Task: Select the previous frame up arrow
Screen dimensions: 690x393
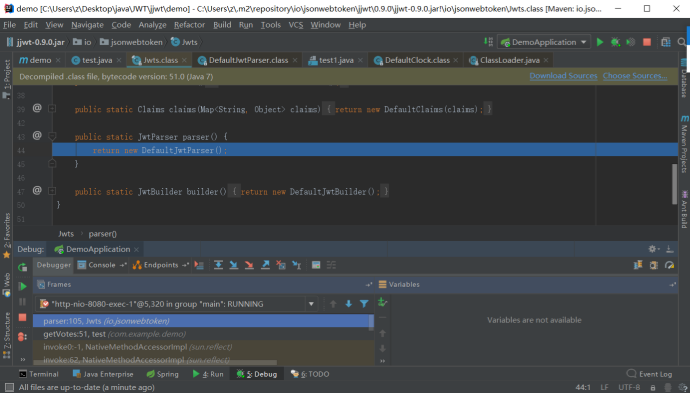Action: click(x=333, y=304)
